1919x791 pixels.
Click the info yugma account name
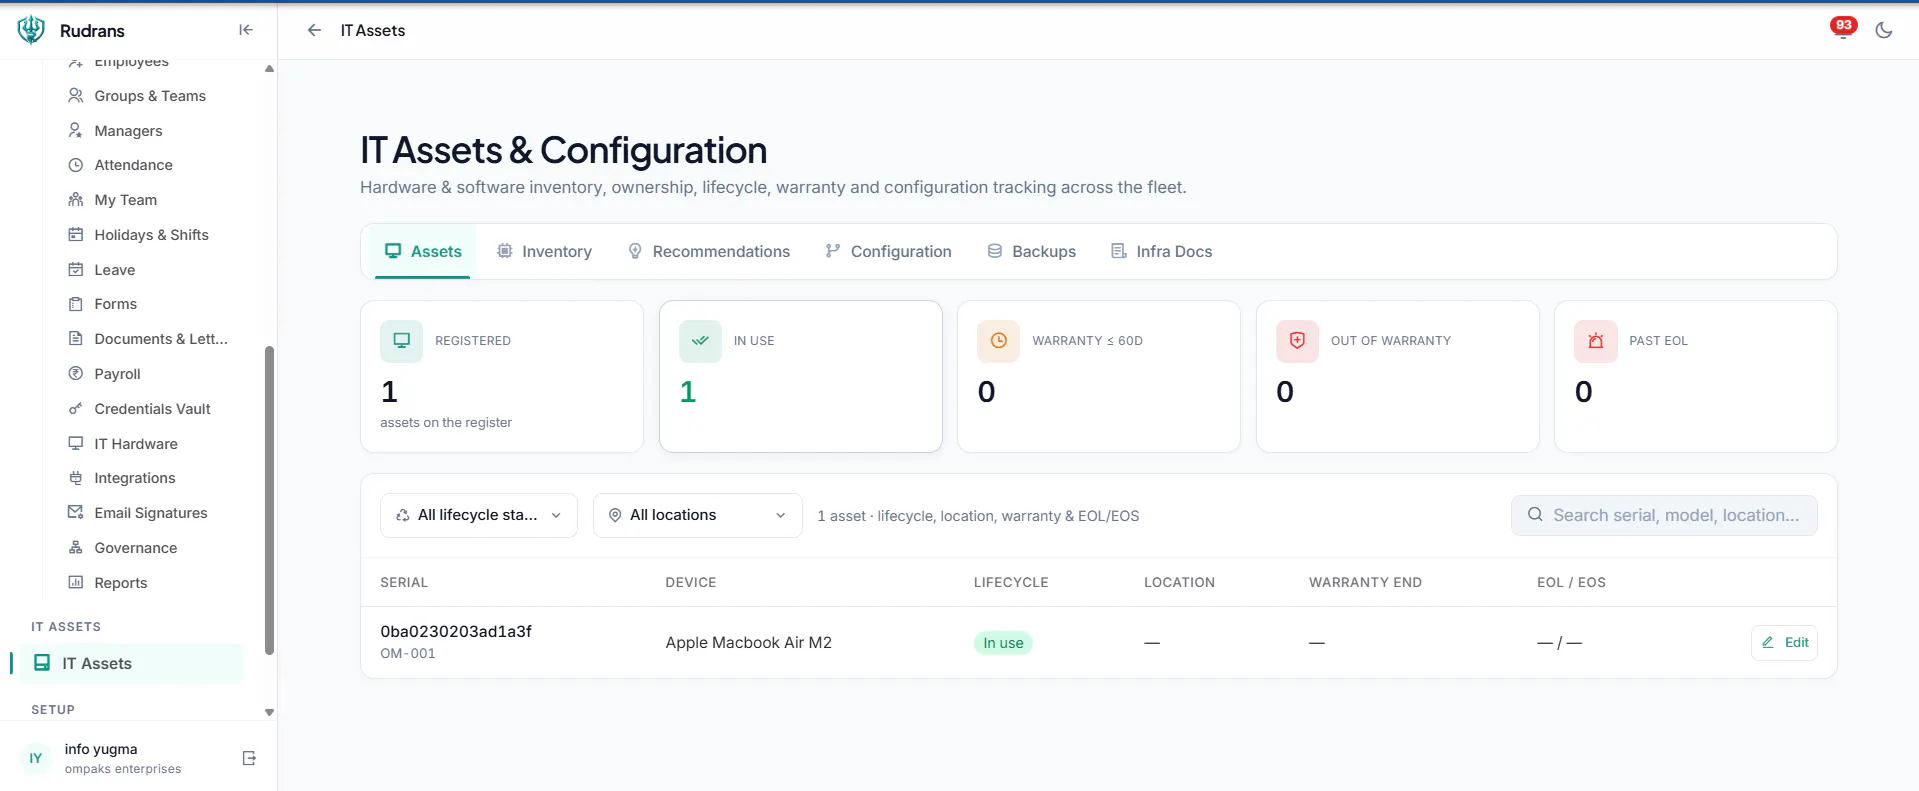click(101, 749)
